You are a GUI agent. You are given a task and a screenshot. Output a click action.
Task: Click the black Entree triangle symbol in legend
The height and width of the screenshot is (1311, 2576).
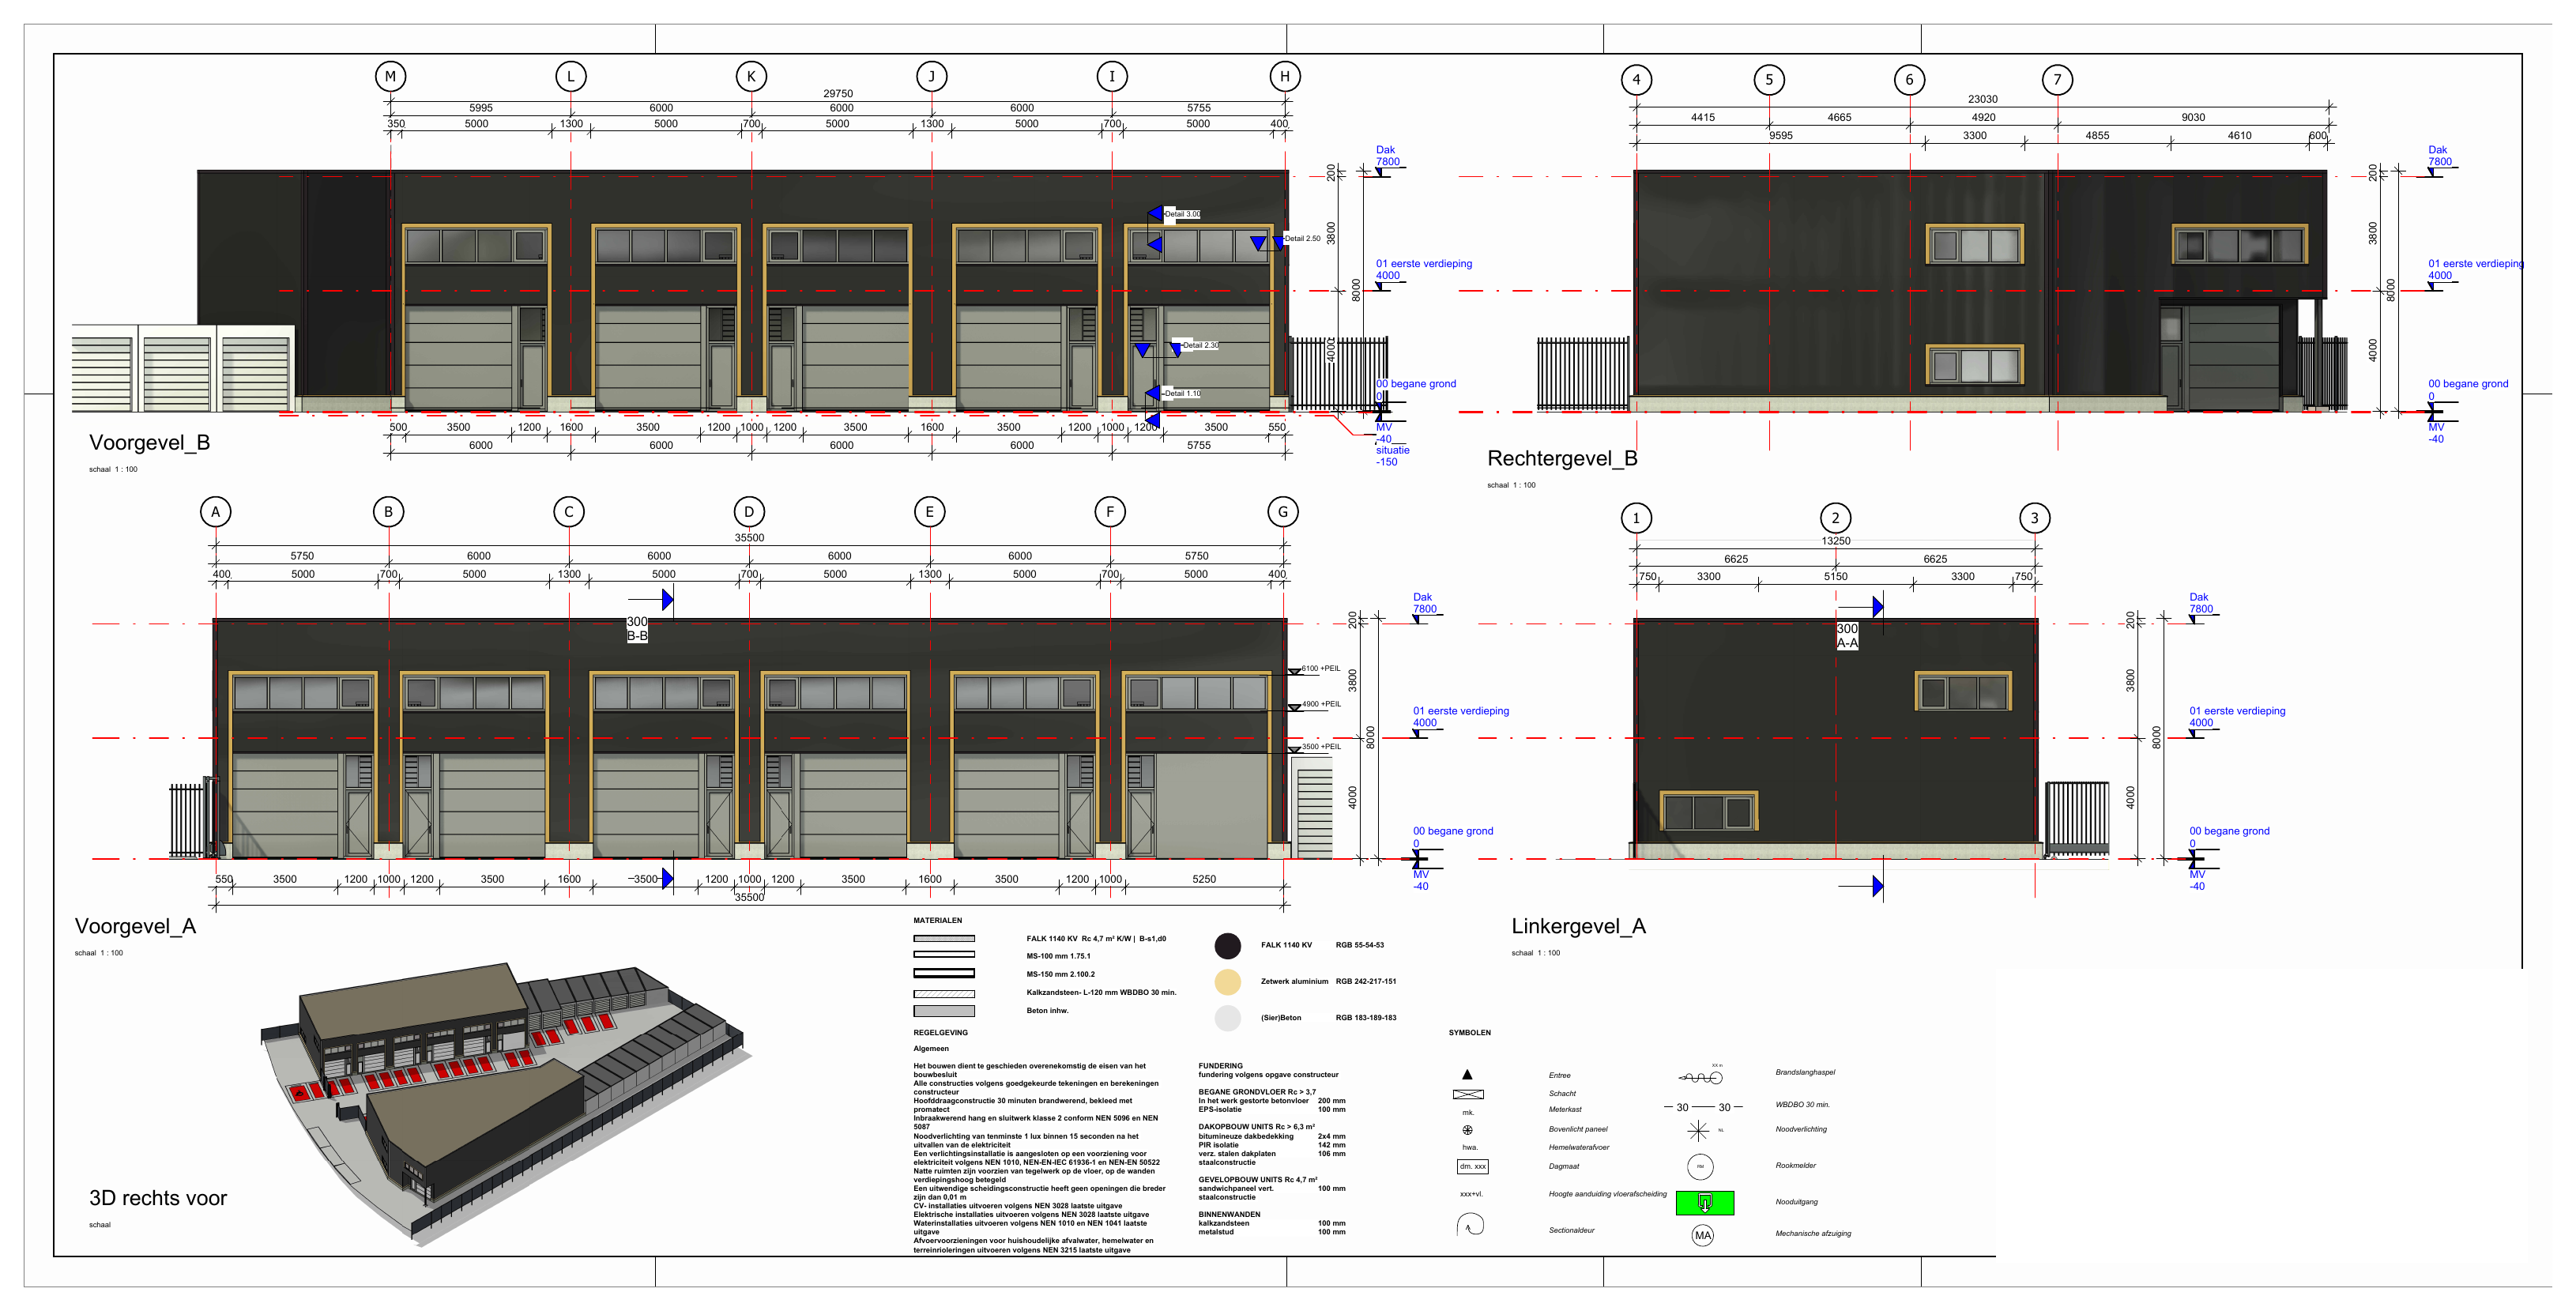1467,1075
